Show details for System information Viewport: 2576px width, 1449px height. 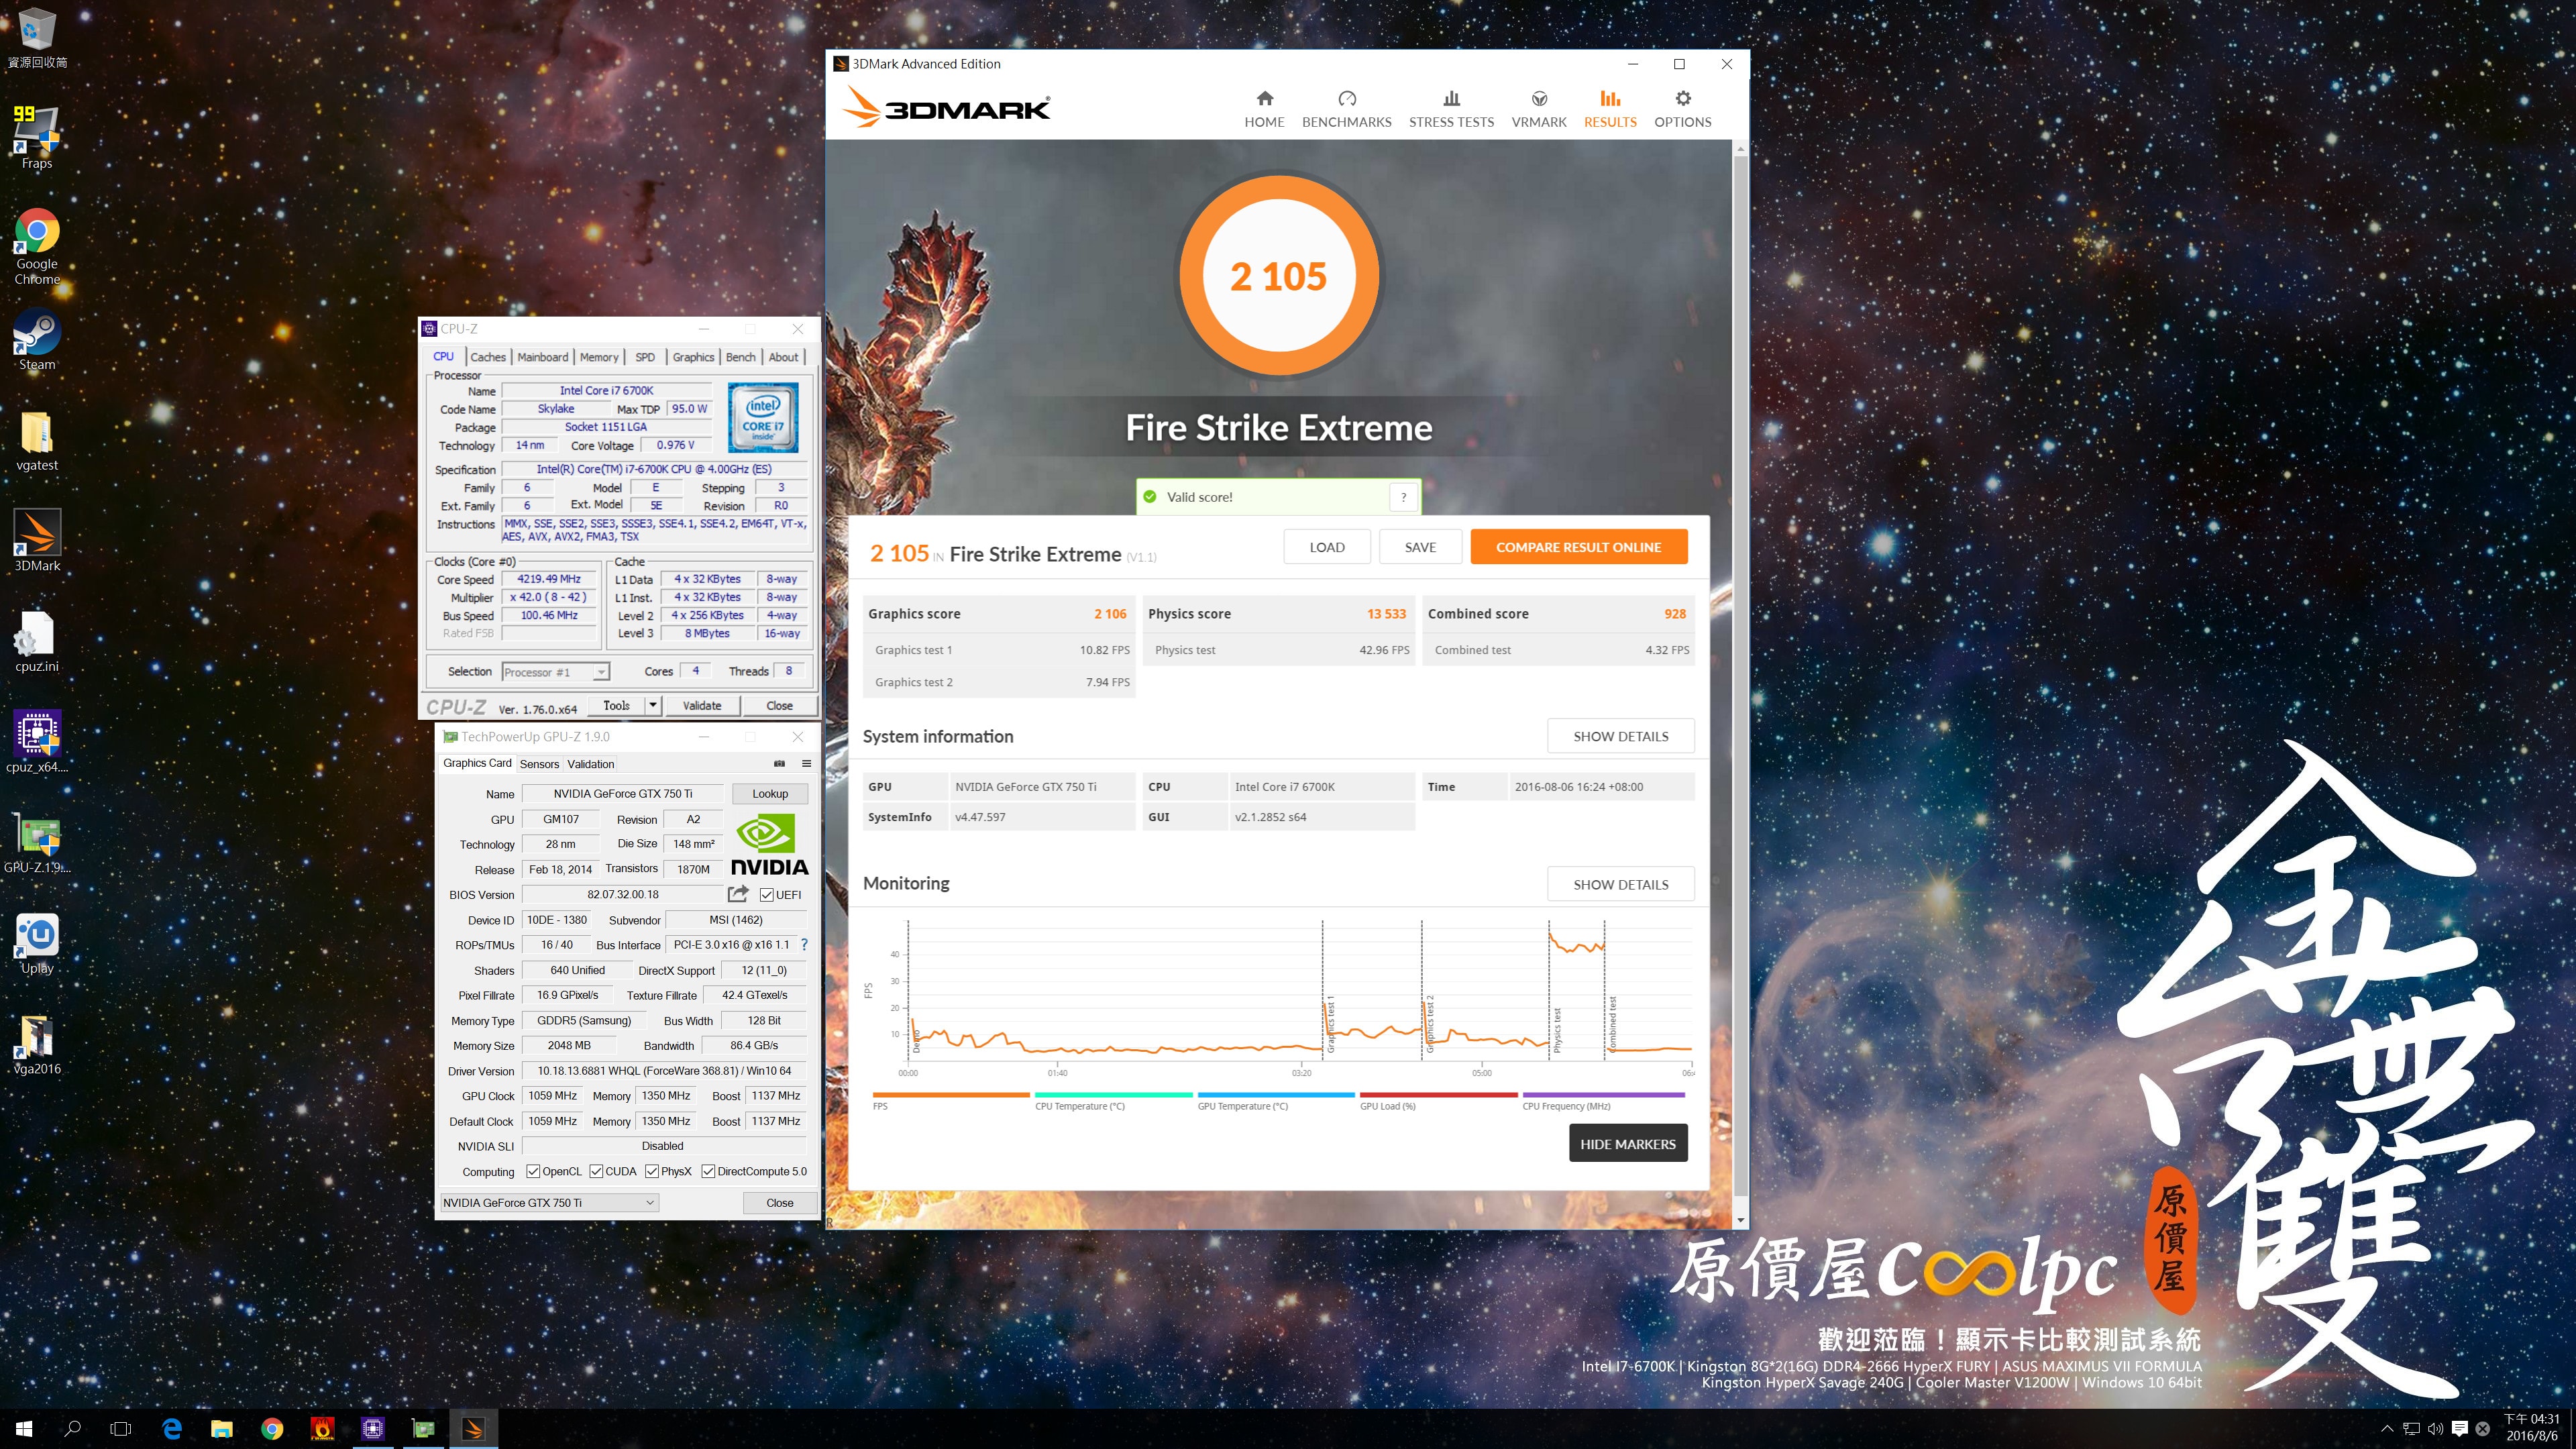[x=1620, y=736]
